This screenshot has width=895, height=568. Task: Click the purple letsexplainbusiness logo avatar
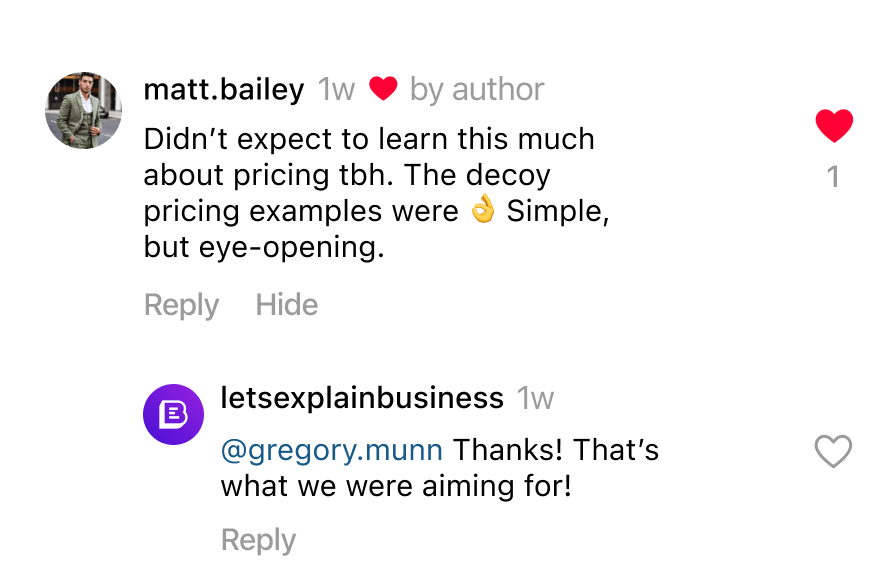pos(174,414)
